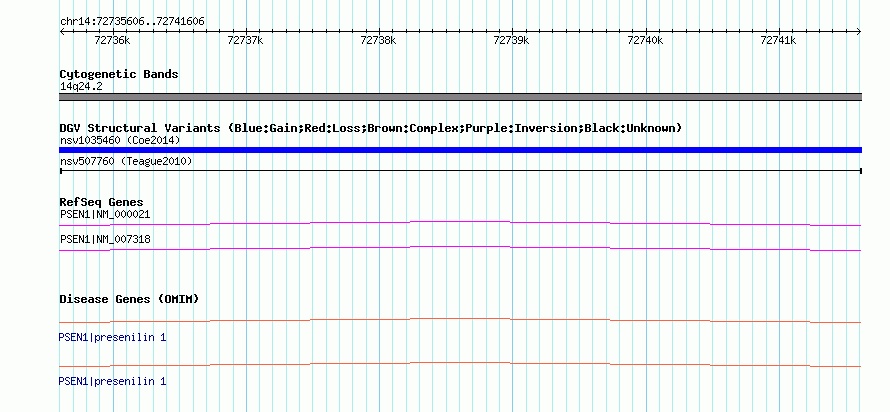Select the second orange OMIM gene line

pos(460,364)
